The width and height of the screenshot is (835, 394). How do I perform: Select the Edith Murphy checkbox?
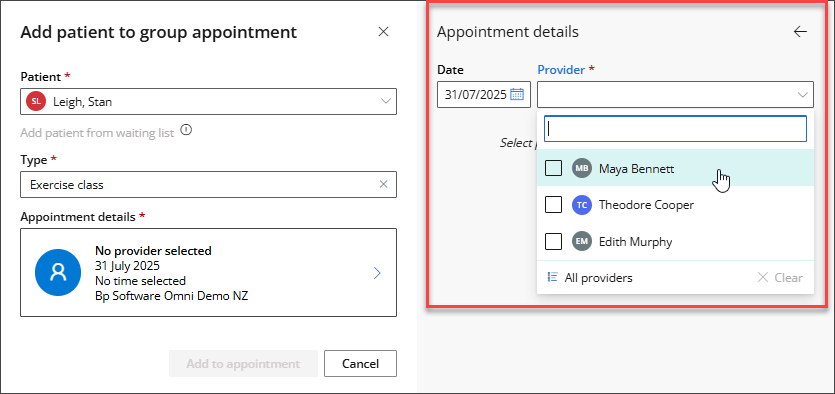pyautogui.click(x=553, y=242)
